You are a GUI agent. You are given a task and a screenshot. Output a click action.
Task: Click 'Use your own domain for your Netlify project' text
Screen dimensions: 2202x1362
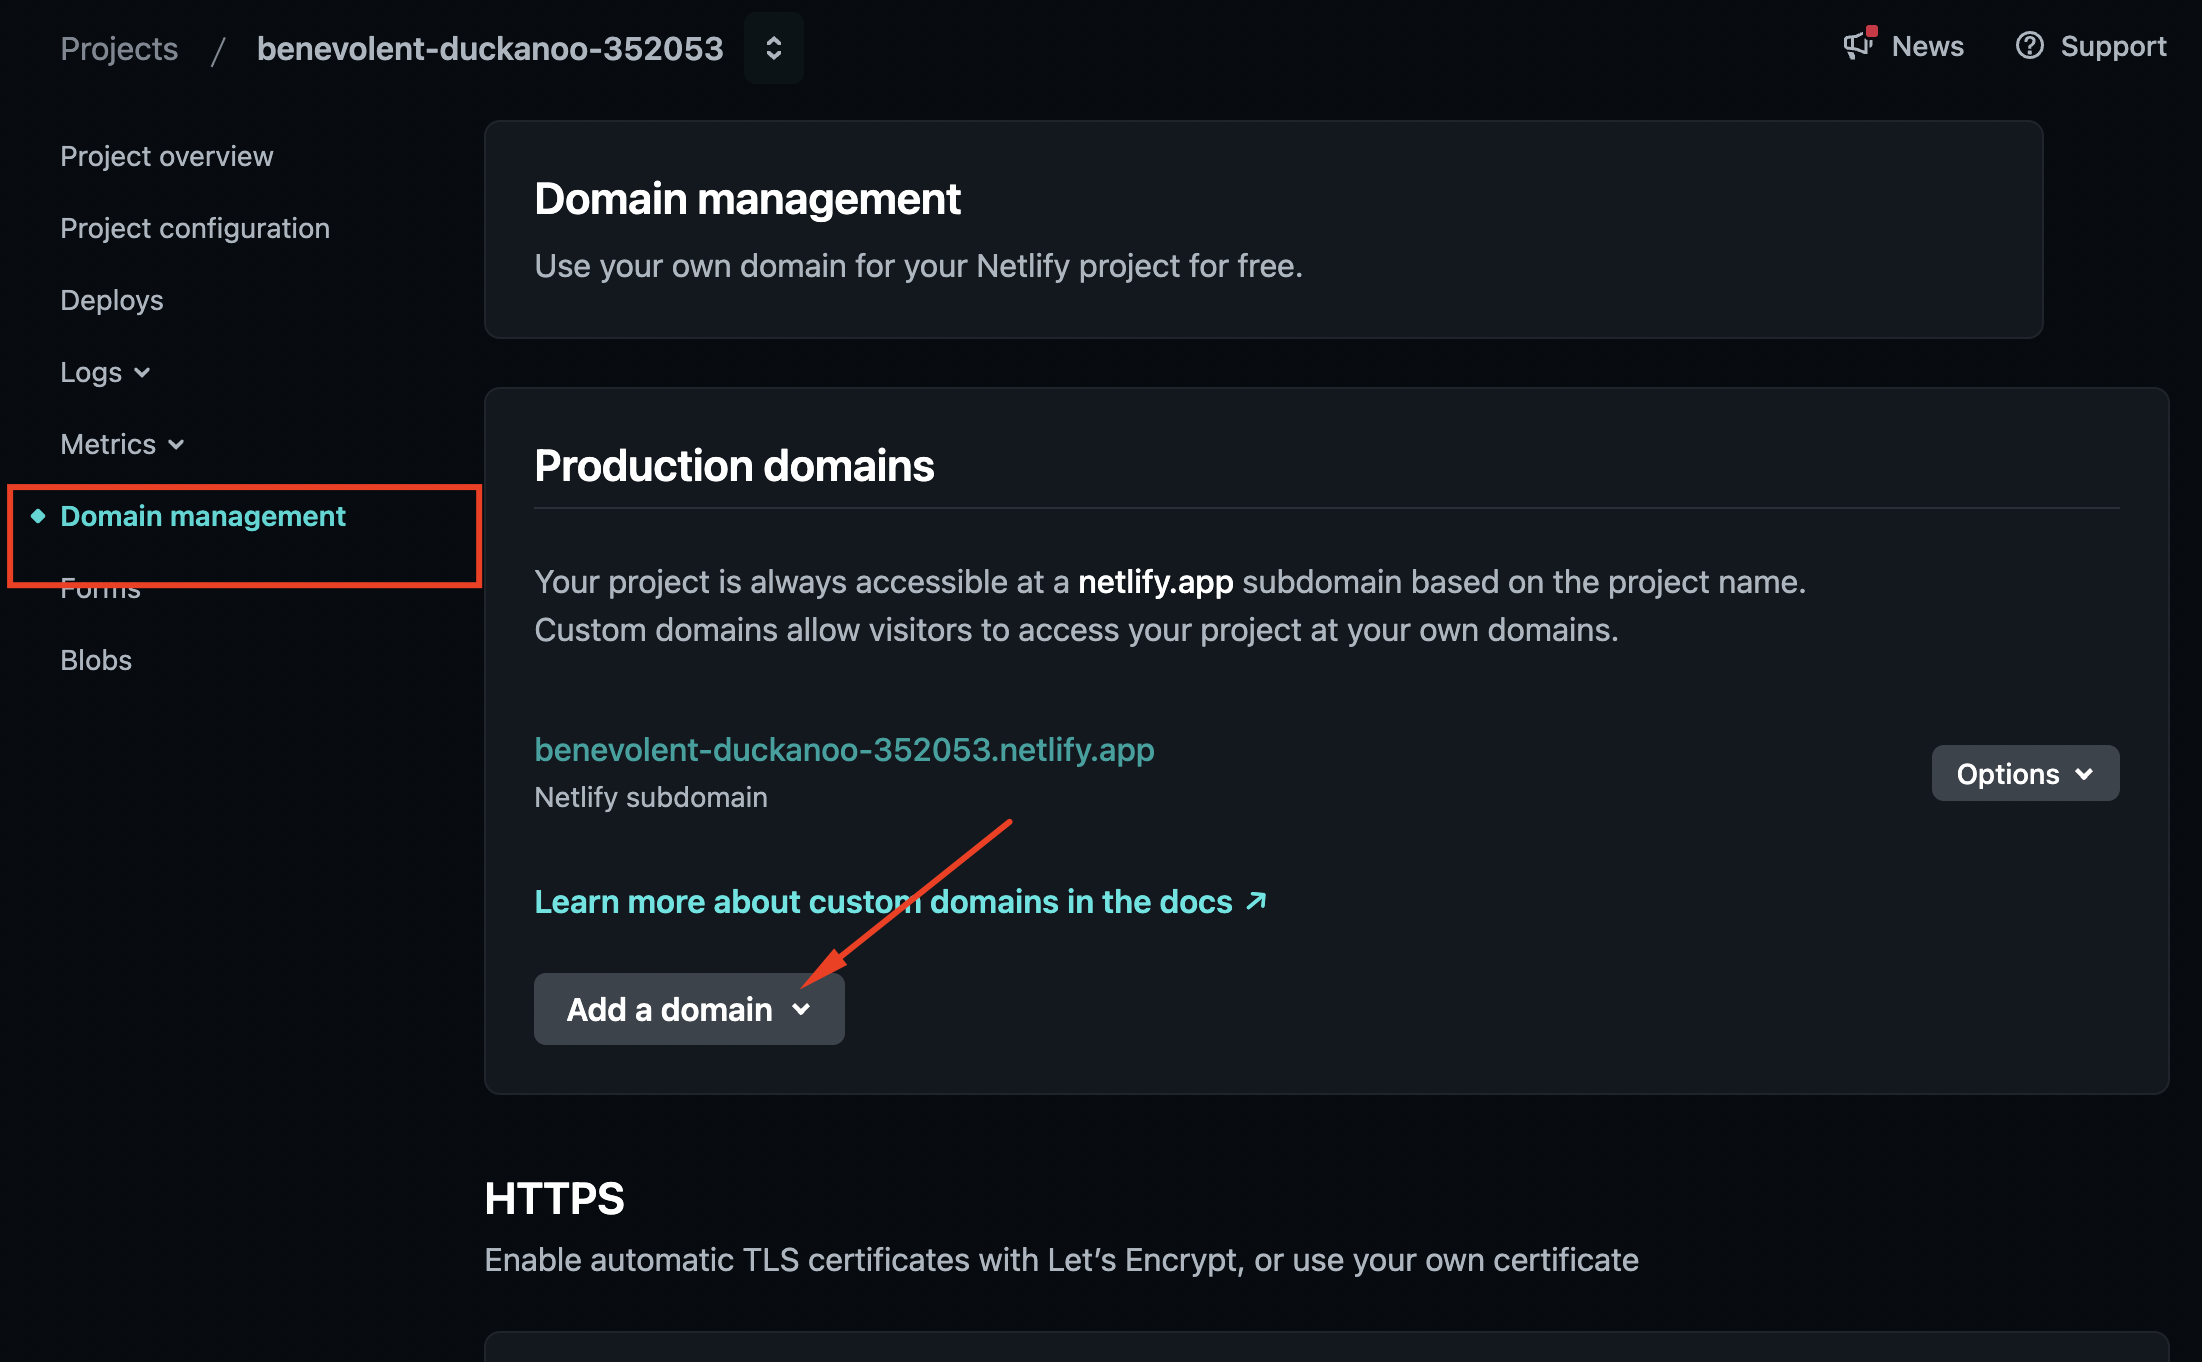[x=918, y=266]
